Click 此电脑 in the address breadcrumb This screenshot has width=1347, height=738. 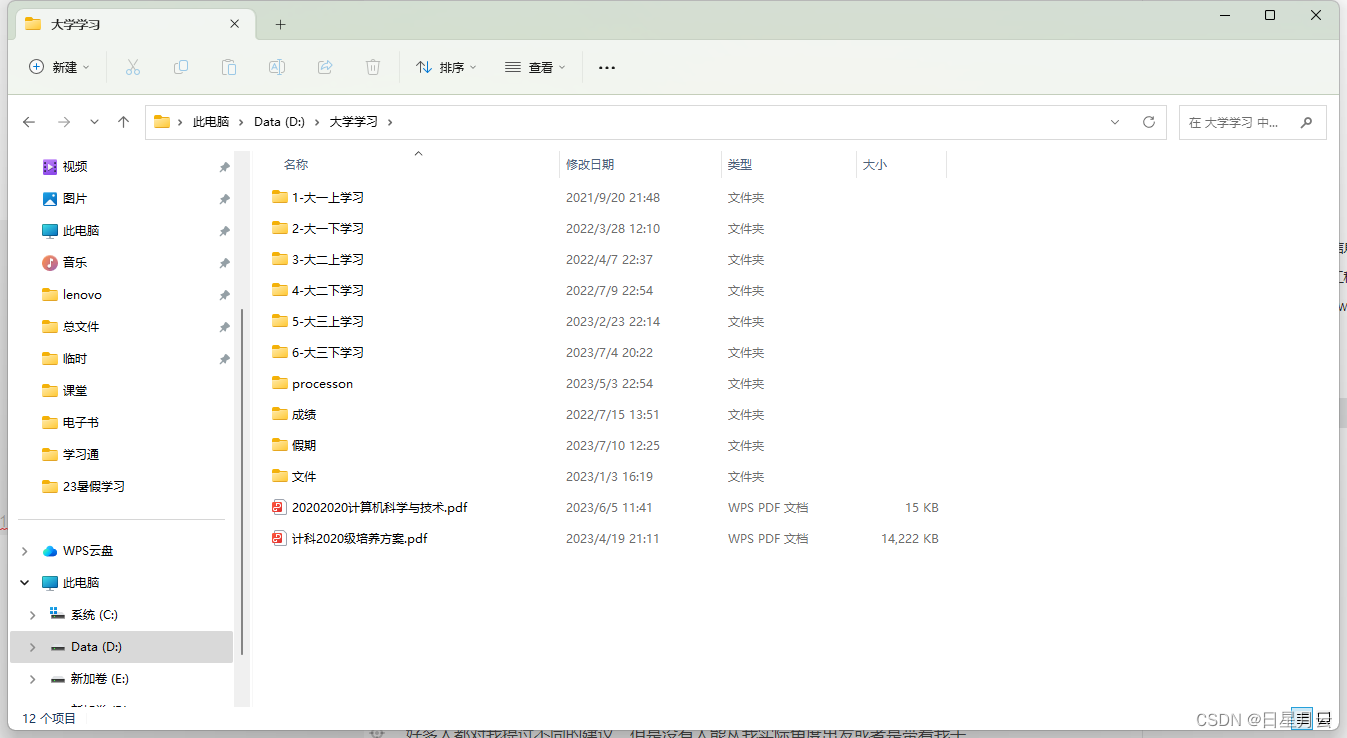point(211,122)
